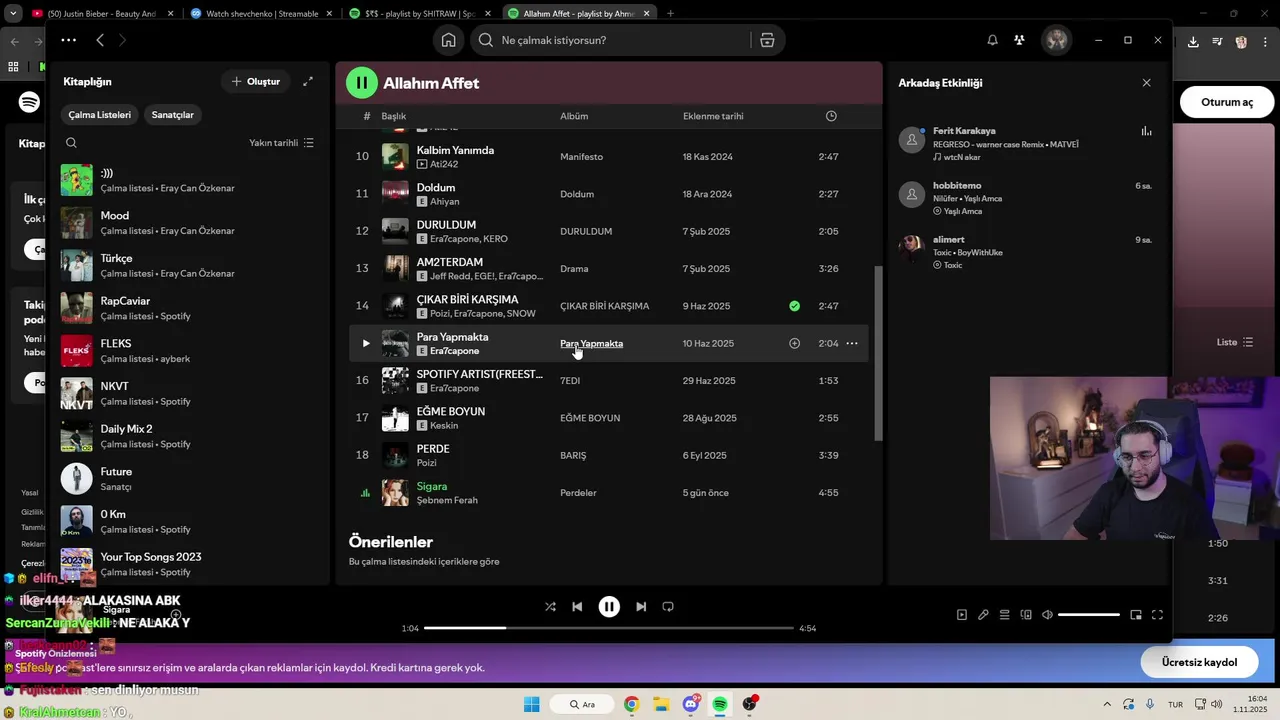Image resolution: width=1280 pixels, height=720 pixels.
Task: Pause playback with white center button
Action: (609, 607)
